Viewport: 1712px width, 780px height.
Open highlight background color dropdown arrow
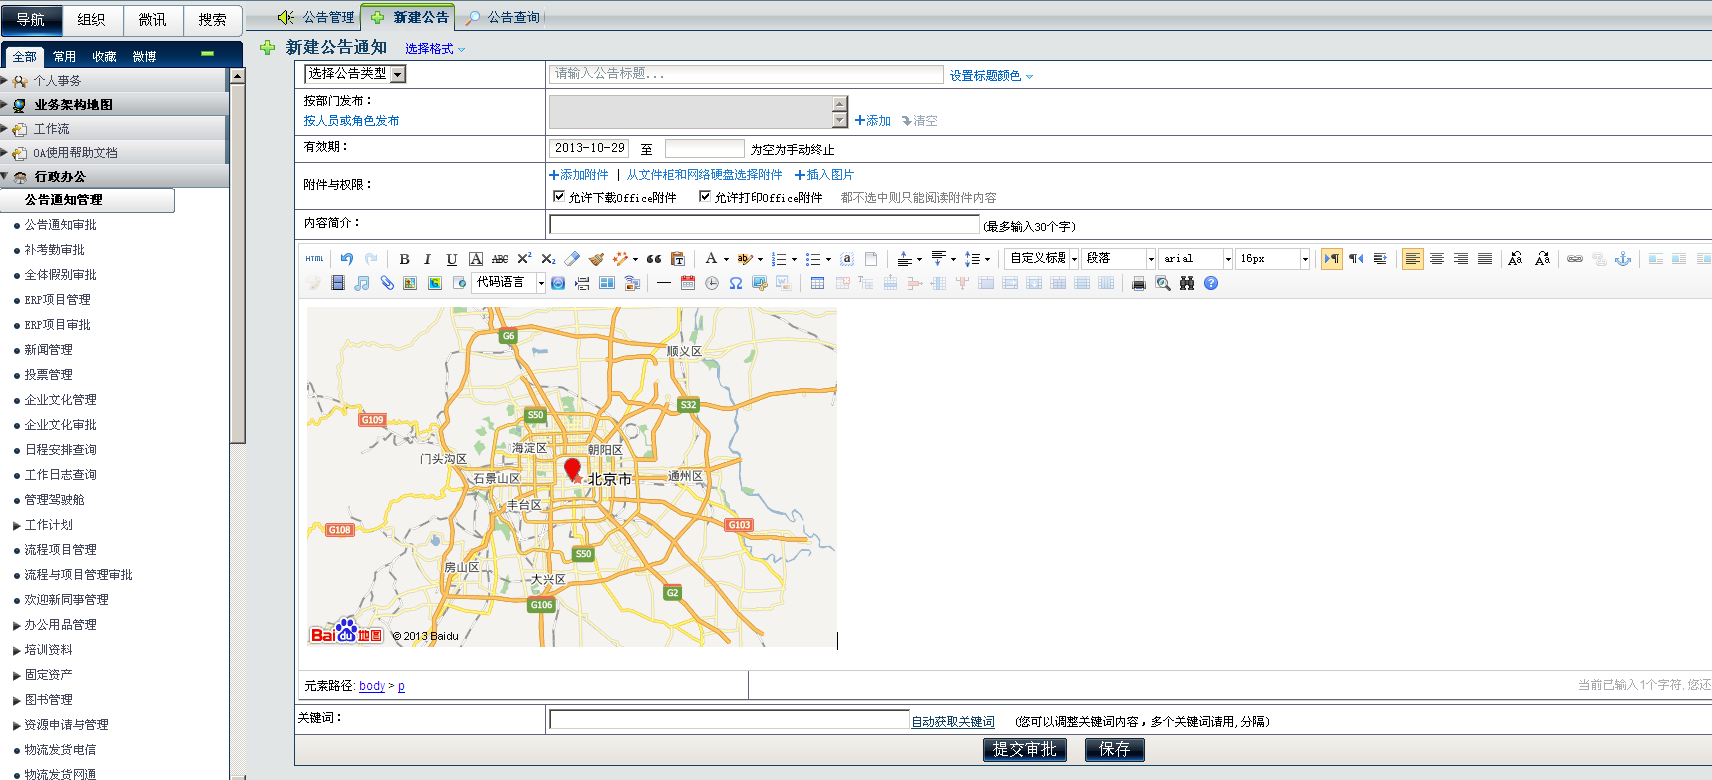pos(760,259)
